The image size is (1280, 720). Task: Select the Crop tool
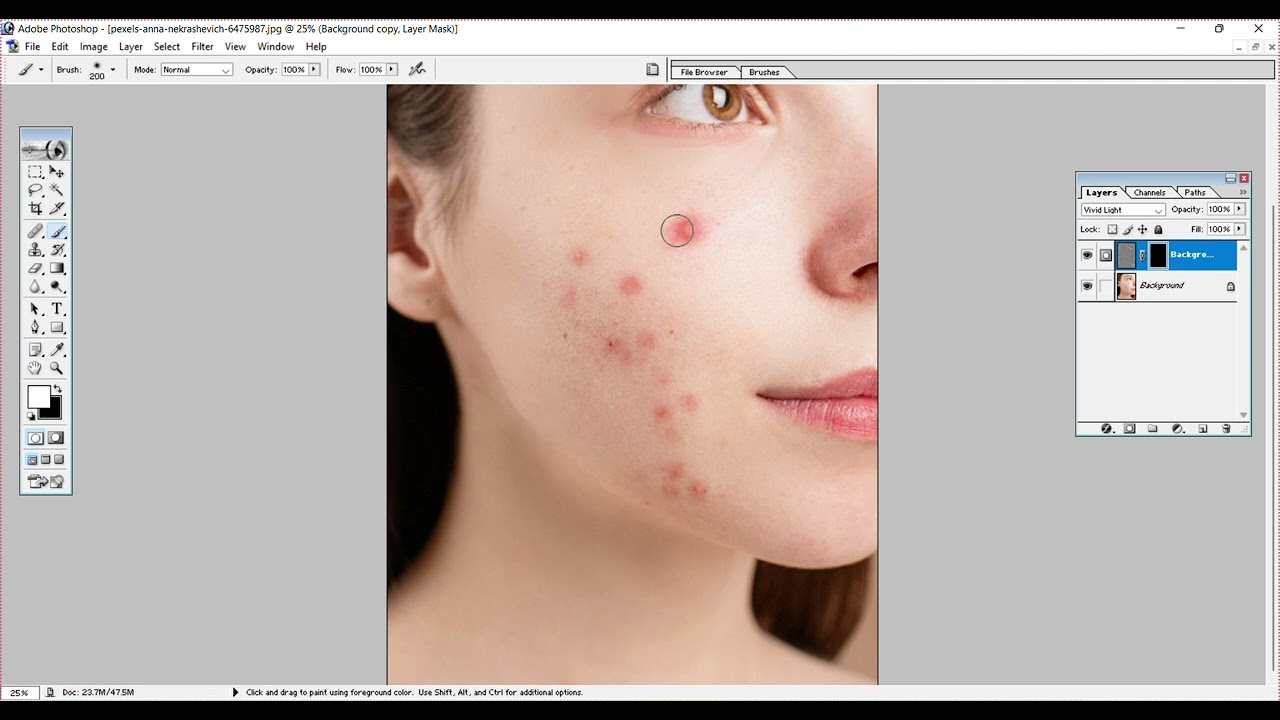tap(35, 208)
